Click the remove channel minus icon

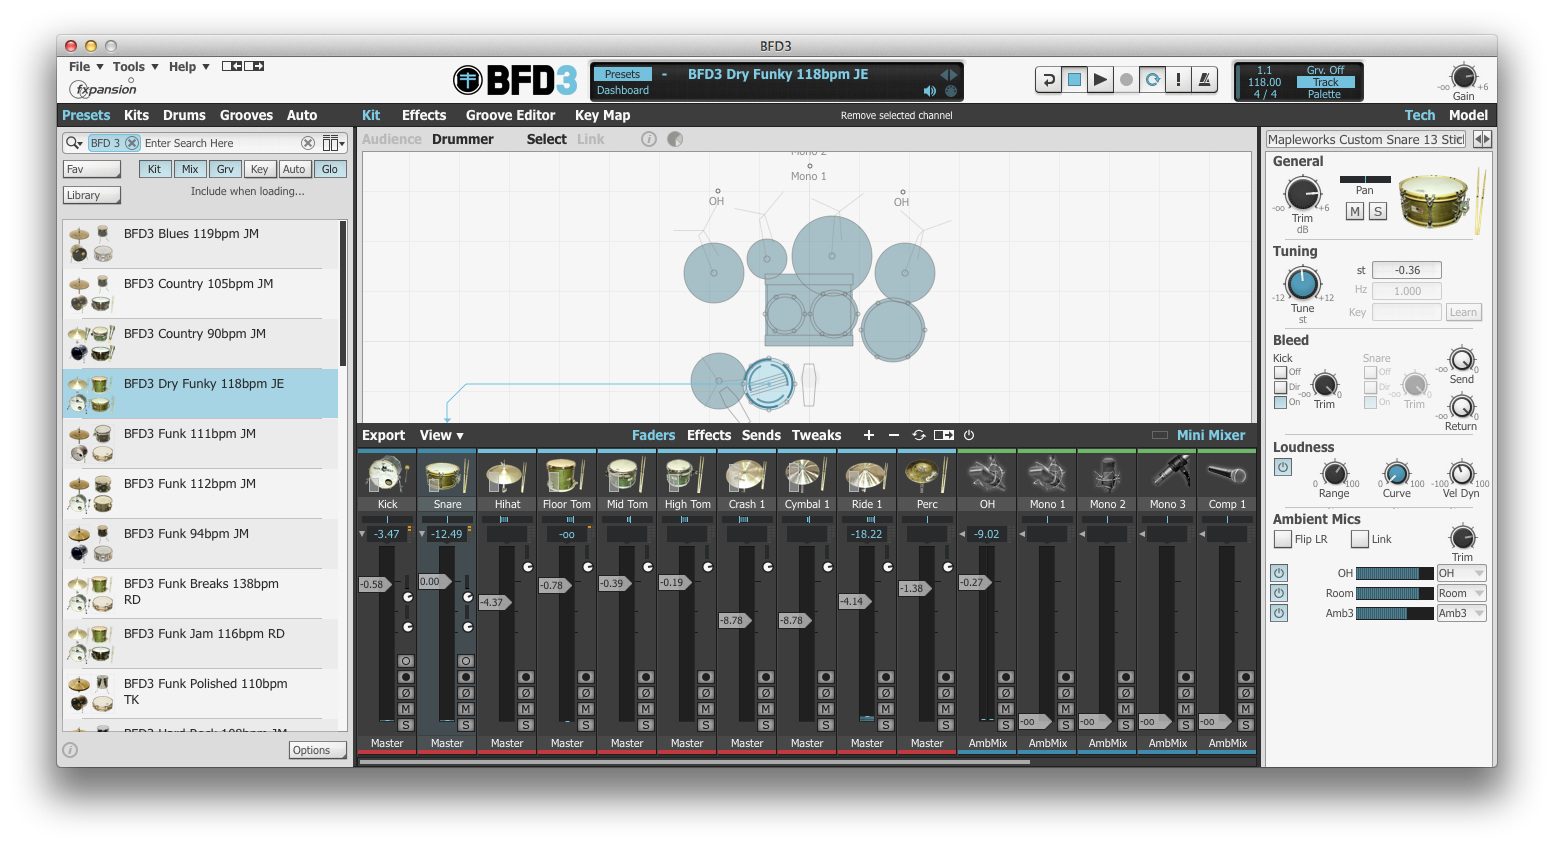[x=894, y=435]
